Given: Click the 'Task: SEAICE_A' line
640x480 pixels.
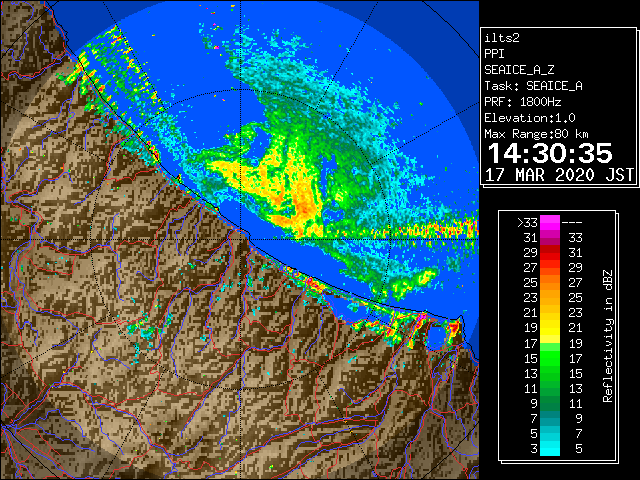Looking at the screenshot, I should point(533,86).
